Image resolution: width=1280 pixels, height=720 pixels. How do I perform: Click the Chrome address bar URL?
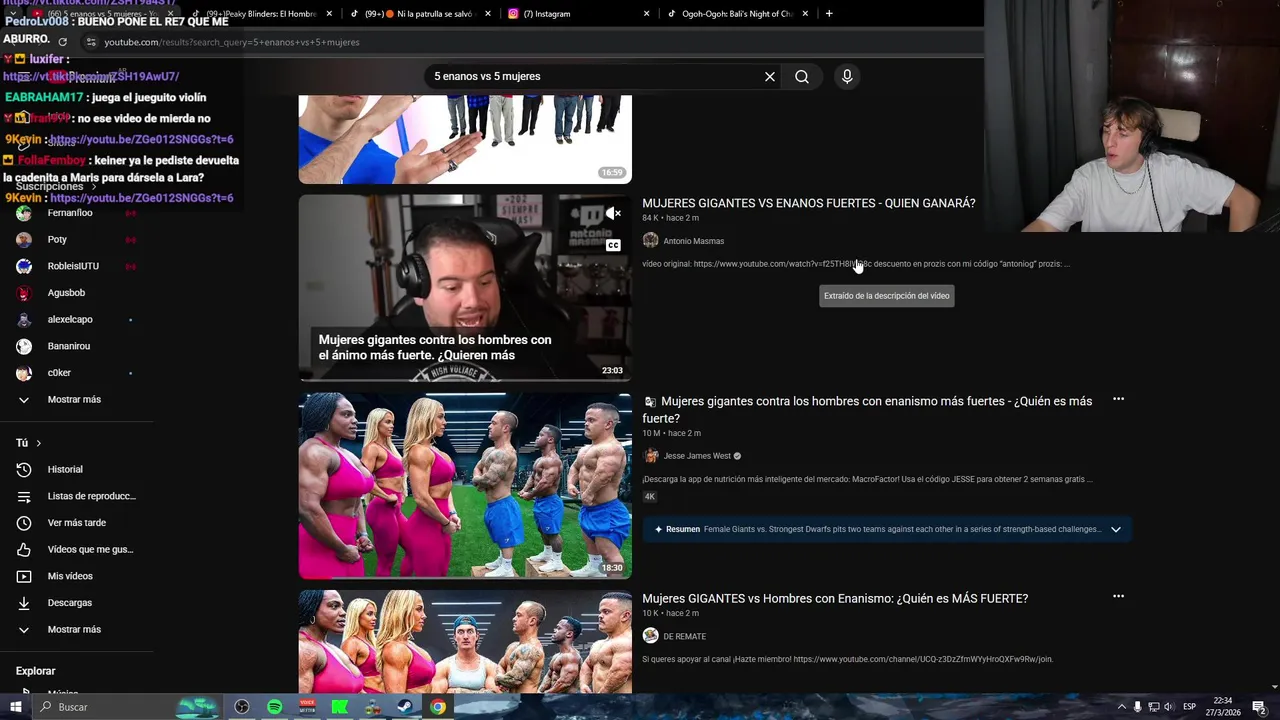coord(232,42)
